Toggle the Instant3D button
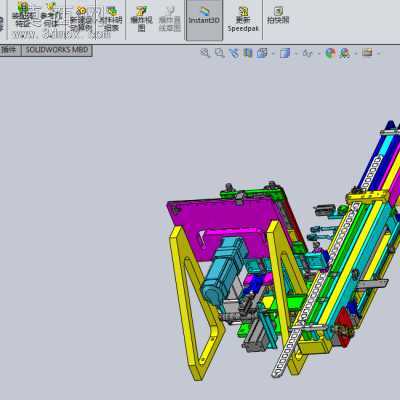The width and height of the screenshot is (400, 400). click(204, 20)
